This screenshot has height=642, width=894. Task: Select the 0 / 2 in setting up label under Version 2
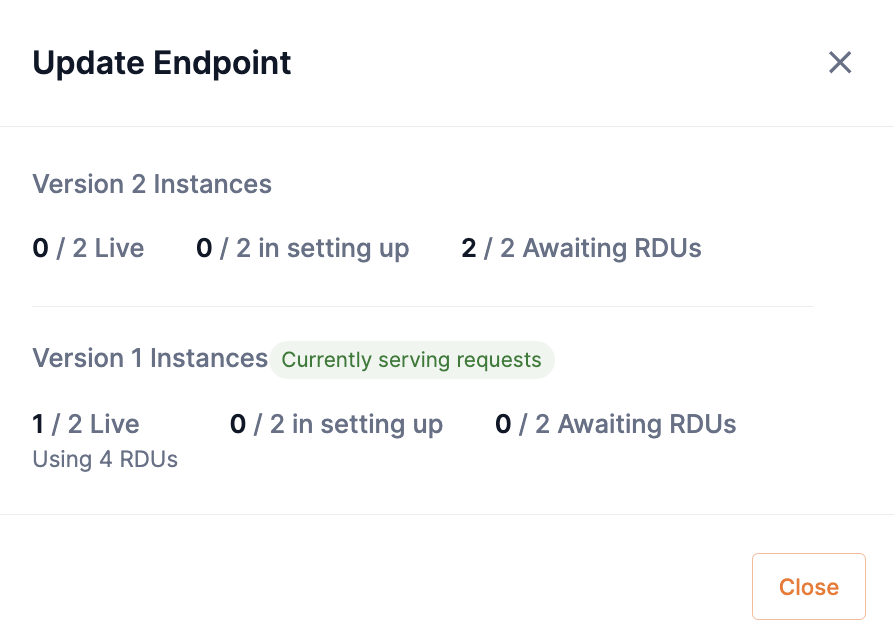302,247
